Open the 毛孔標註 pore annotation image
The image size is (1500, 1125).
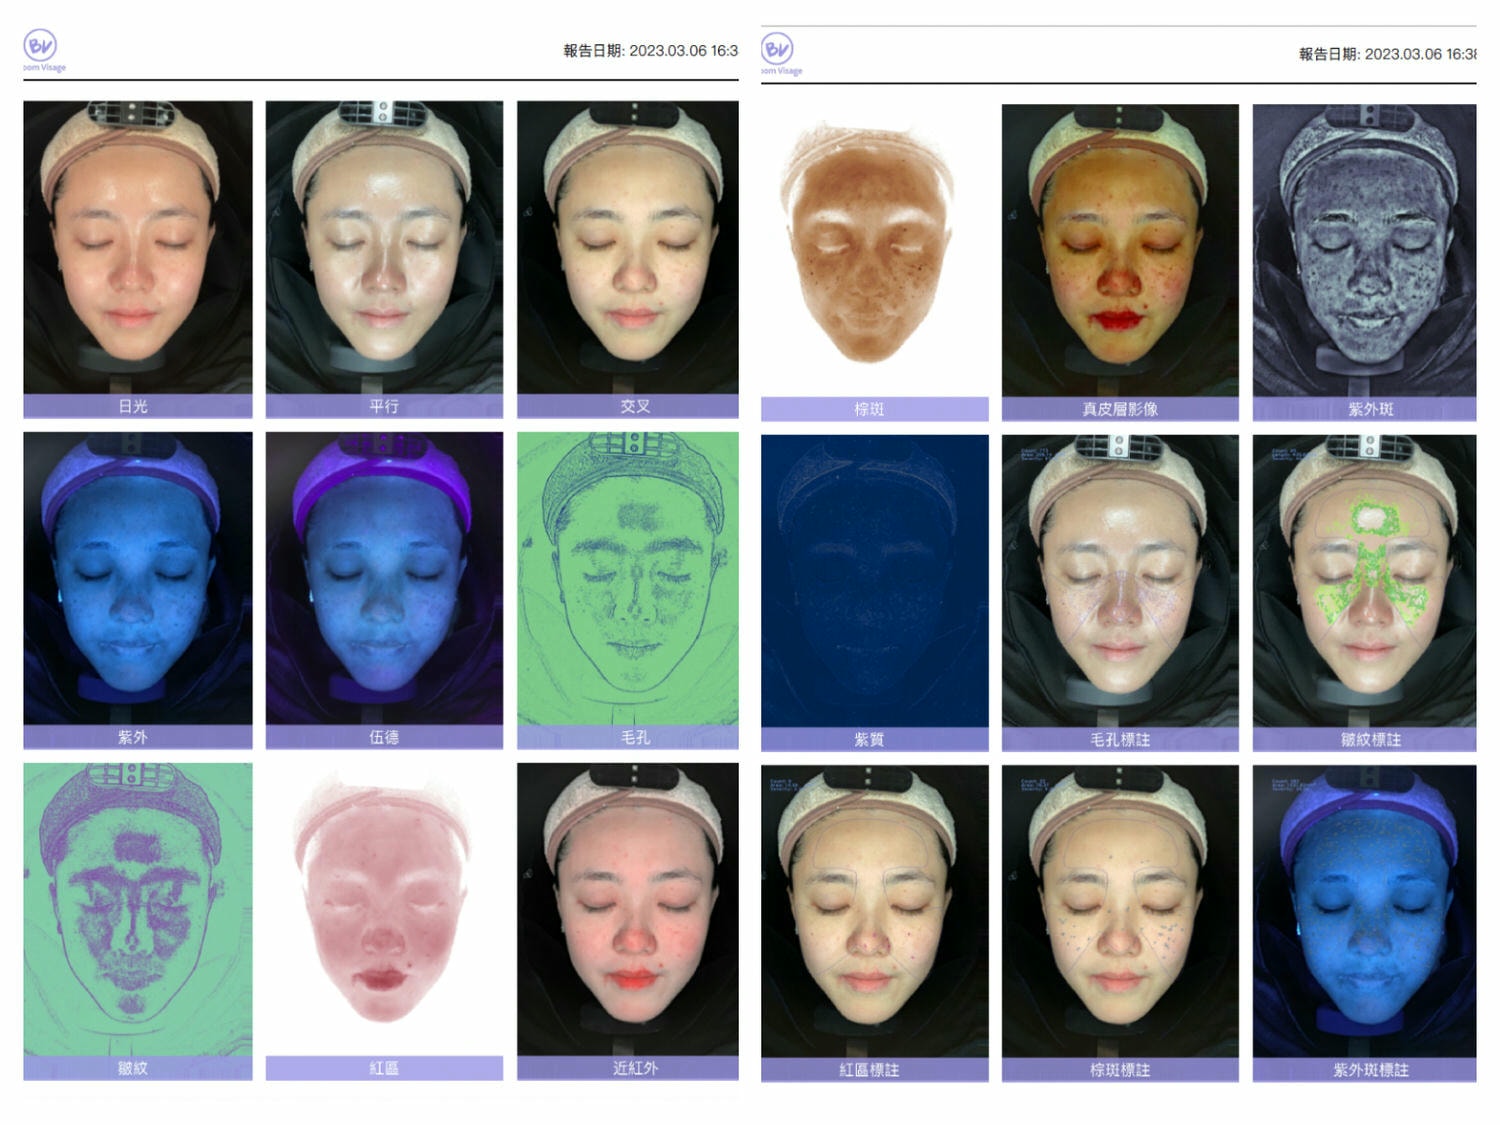(1120, 581)
